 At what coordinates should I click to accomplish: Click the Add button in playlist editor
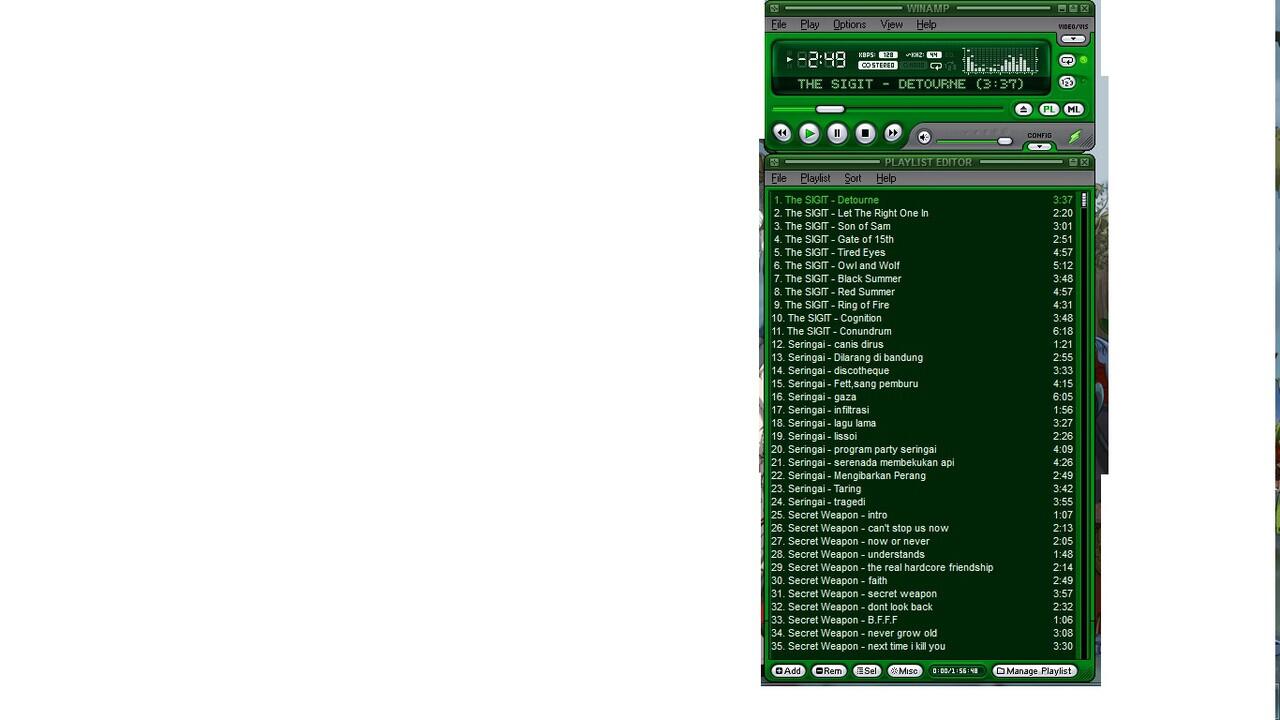coord(788,671)
